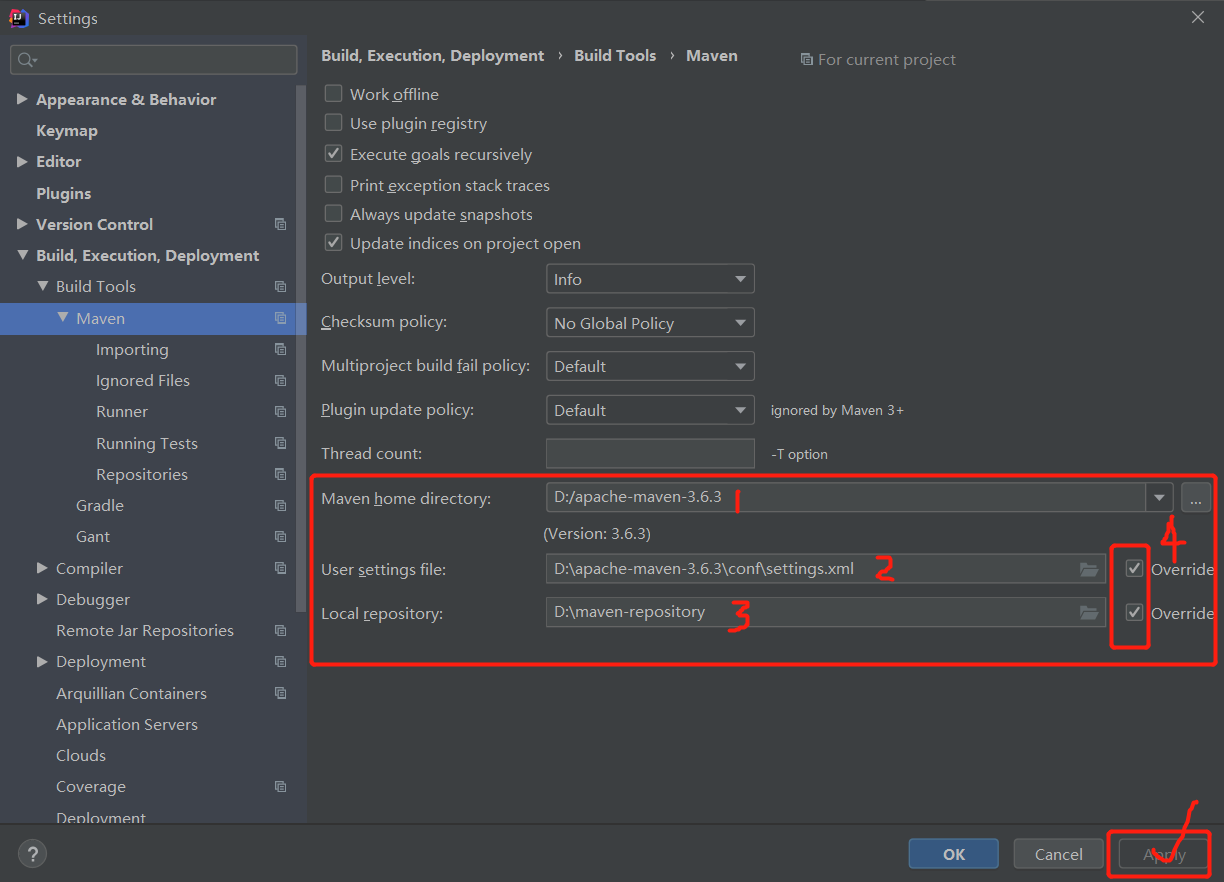Screen dimensions: 1224x882
Task: Expand the Maven home directory dropdown arrow
Action: coord(1159,497)
